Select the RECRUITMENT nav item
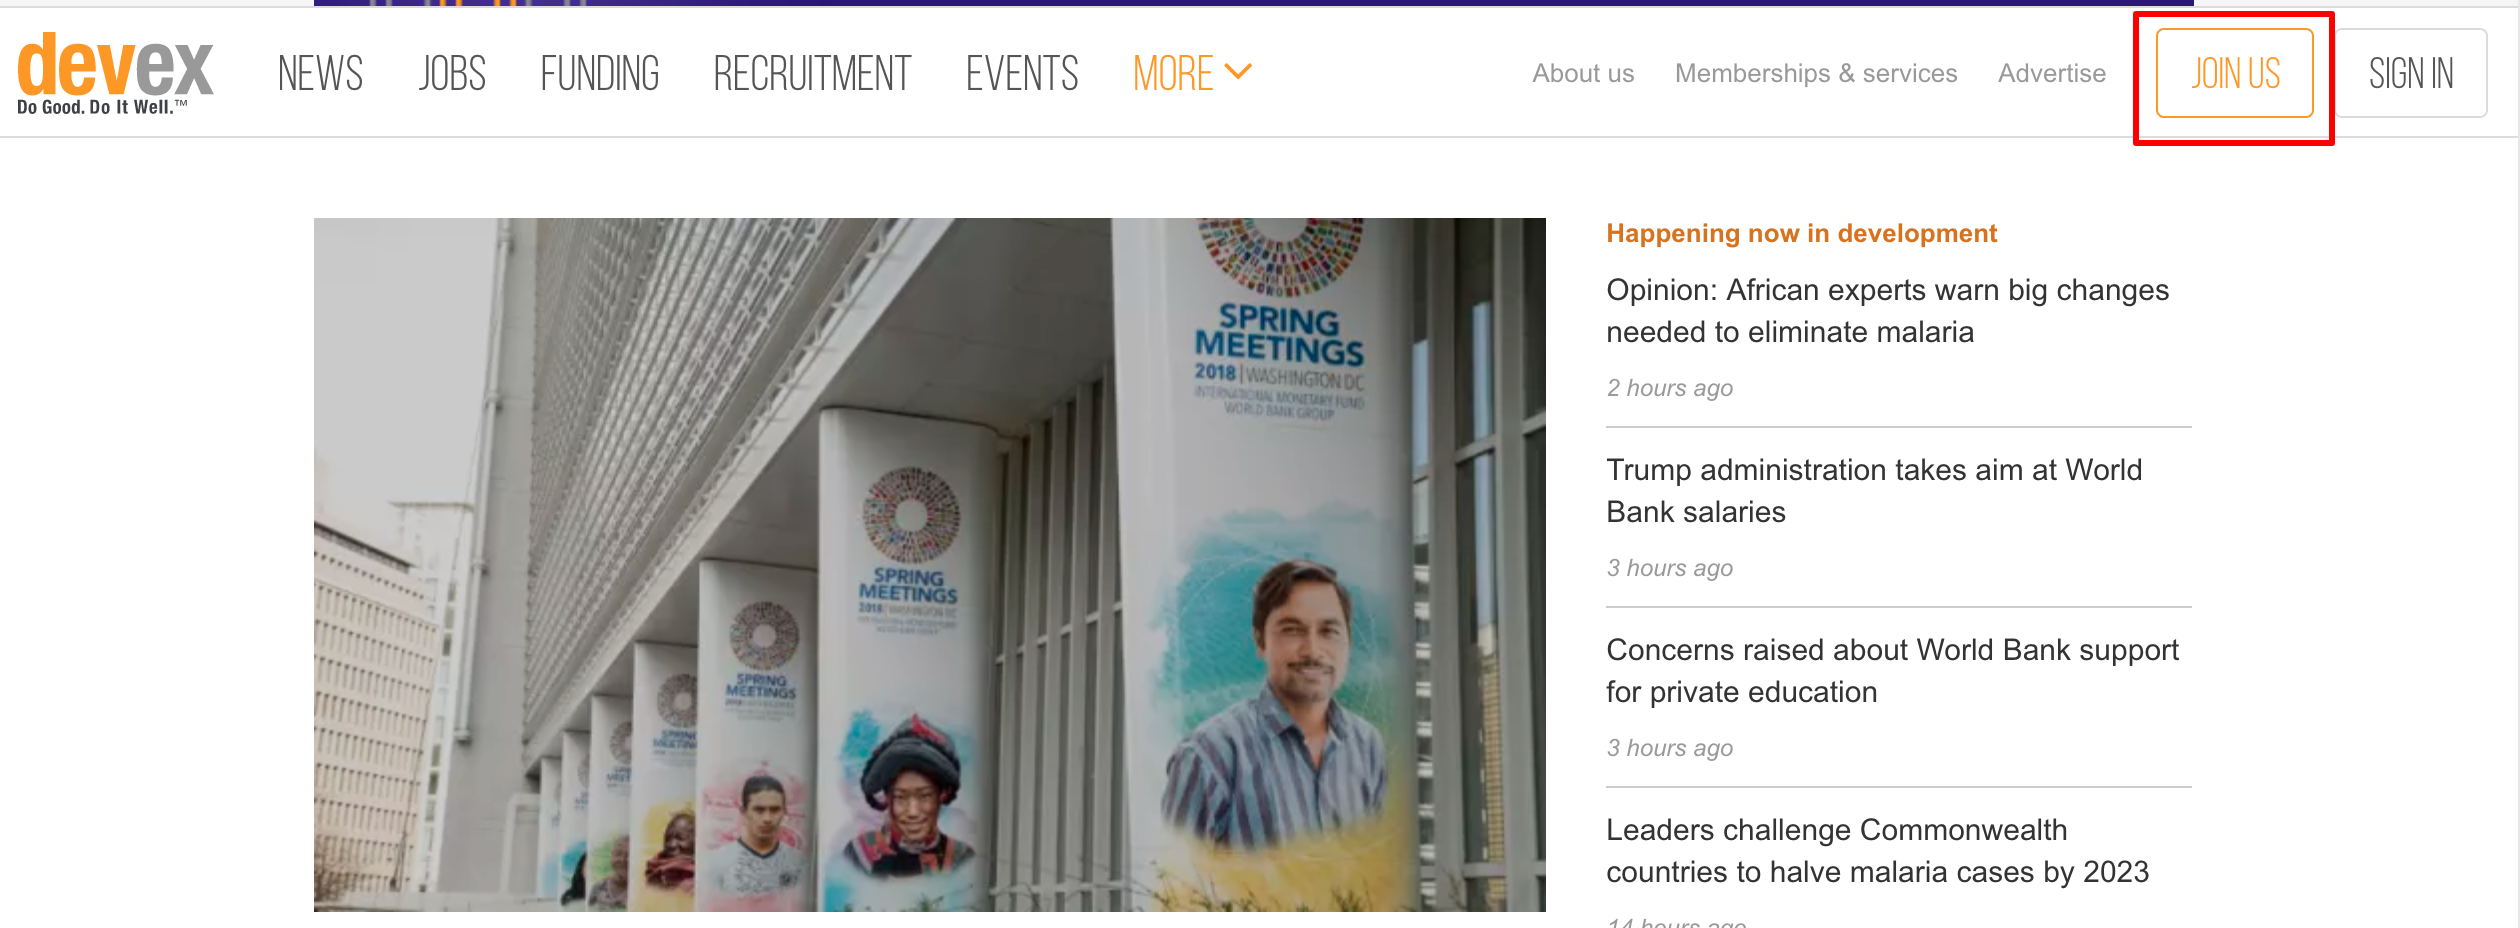 click(812, 74)
